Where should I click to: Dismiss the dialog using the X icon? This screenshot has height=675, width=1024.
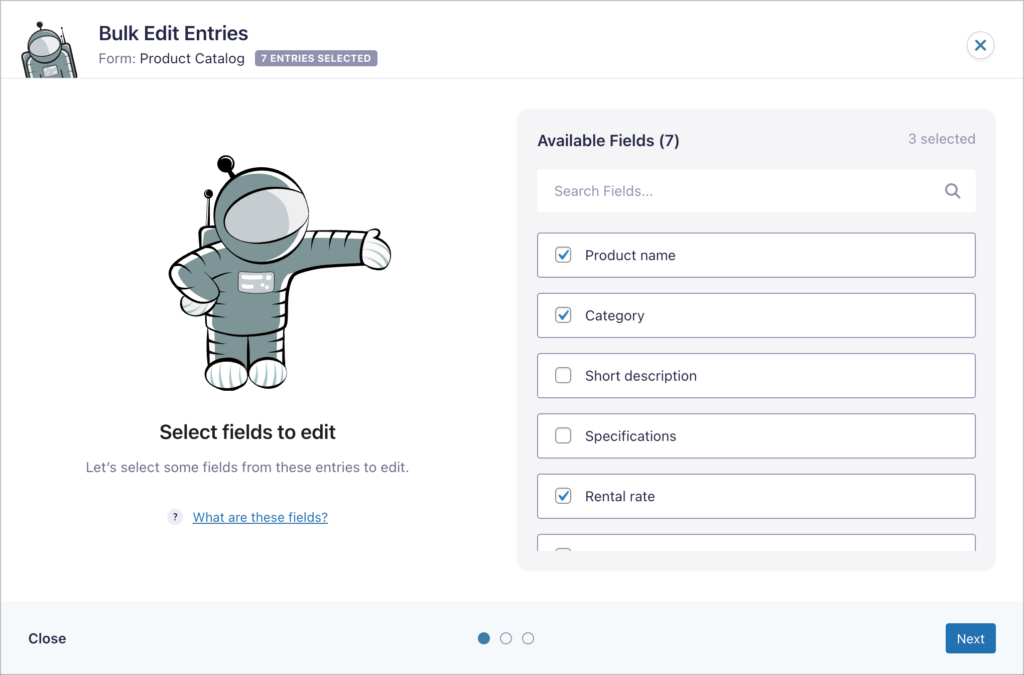click(x=980, y=45)
